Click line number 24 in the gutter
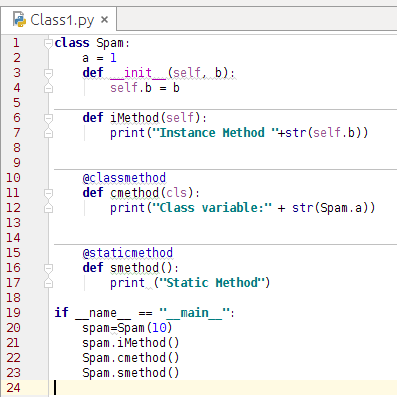The image size is (397, 397). point(13,388)
